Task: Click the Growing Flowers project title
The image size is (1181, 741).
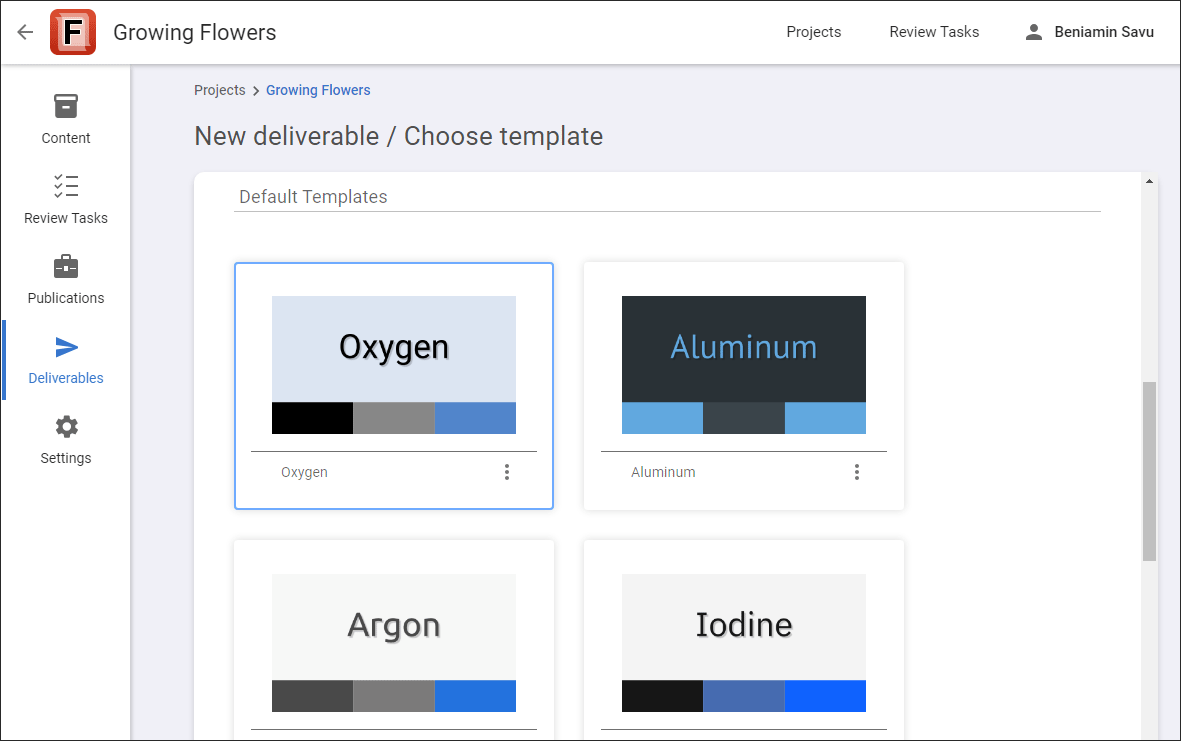Action: tap(194, 32)
